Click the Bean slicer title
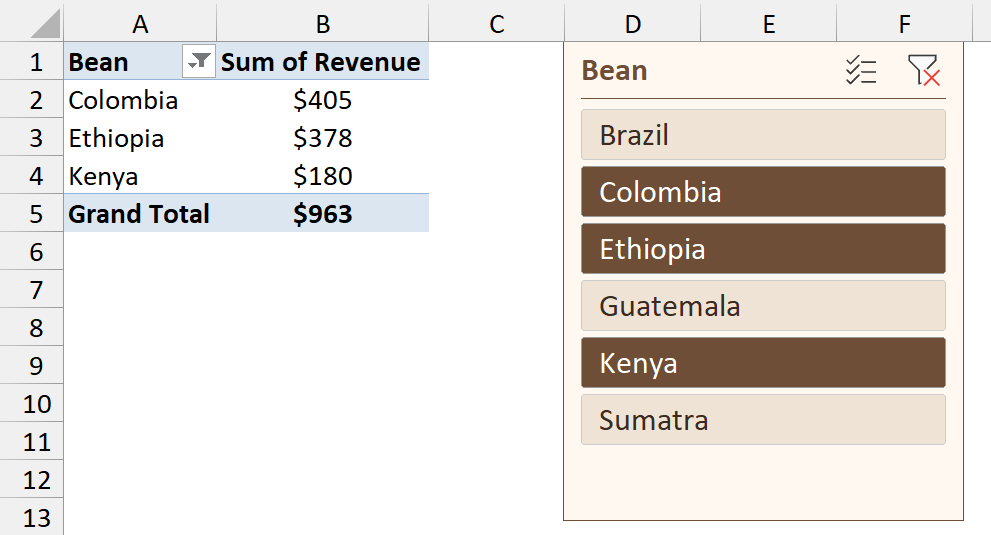This screenshot has height=535, width=991. tap(614, 70)
